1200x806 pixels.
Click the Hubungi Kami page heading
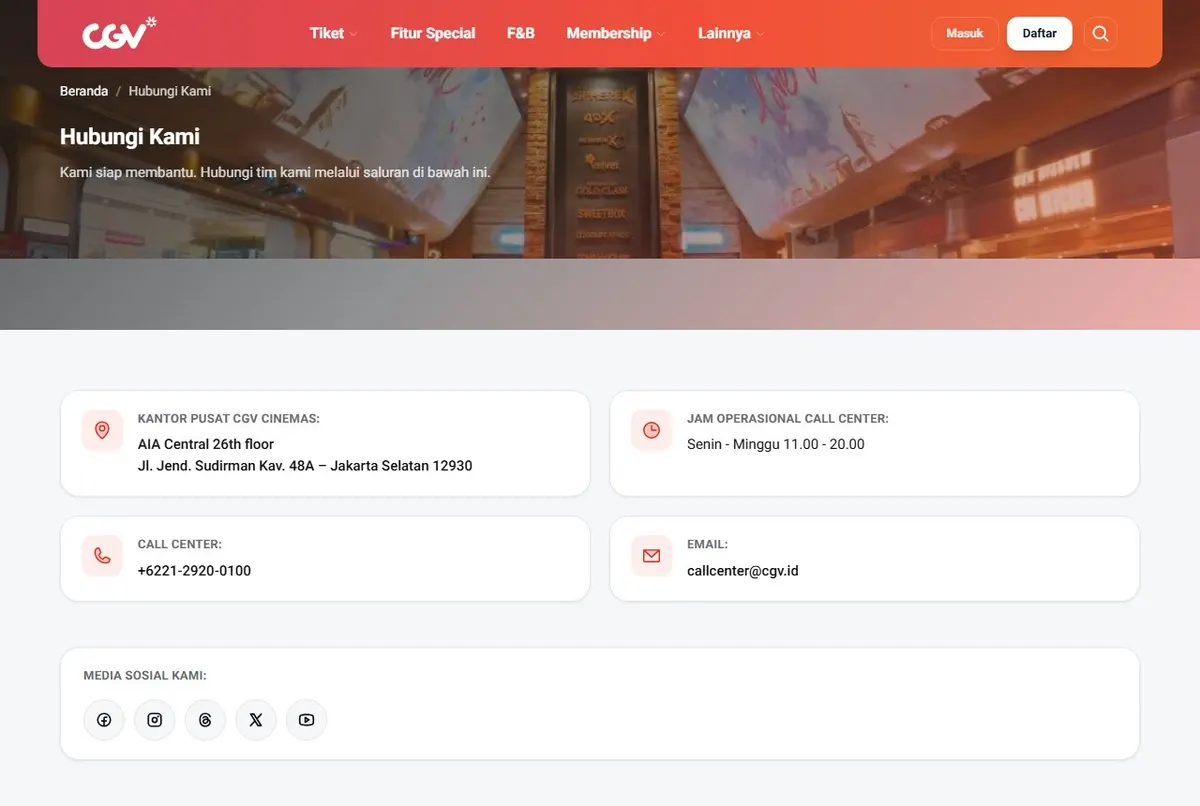coord(130,137)
